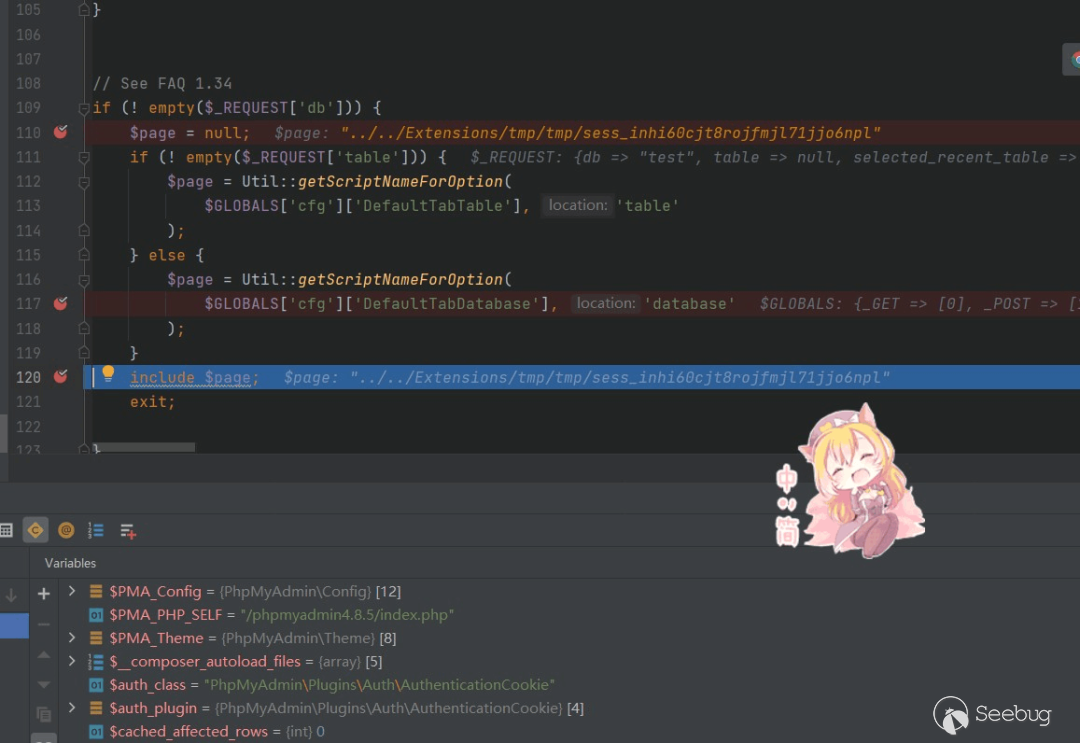
Task: Click the numbered list icon in debug toolbar
Action: coord(96,530)
